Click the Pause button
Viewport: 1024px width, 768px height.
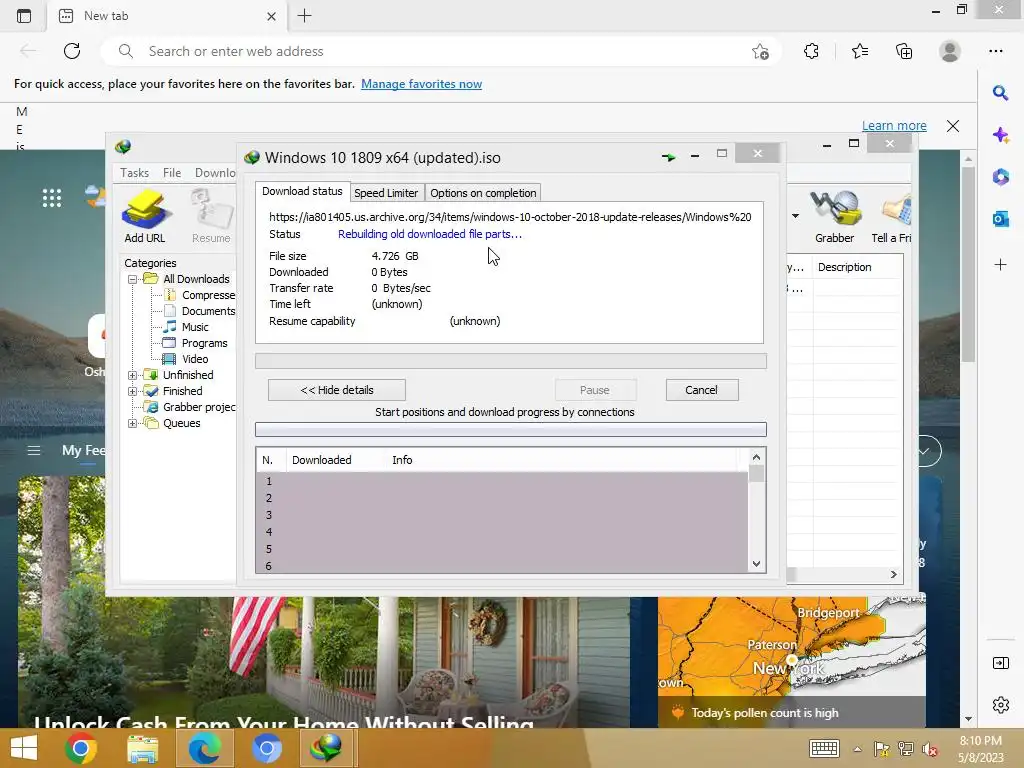595,390
